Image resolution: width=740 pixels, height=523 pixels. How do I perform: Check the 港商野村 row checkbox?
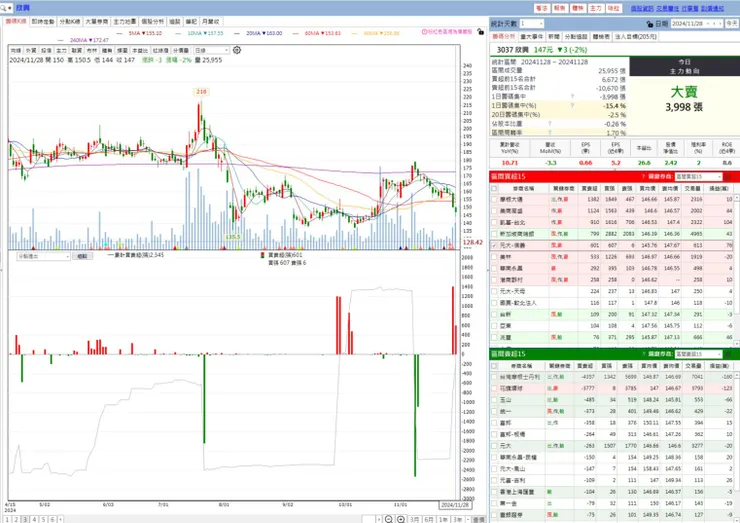pos(494,280)
